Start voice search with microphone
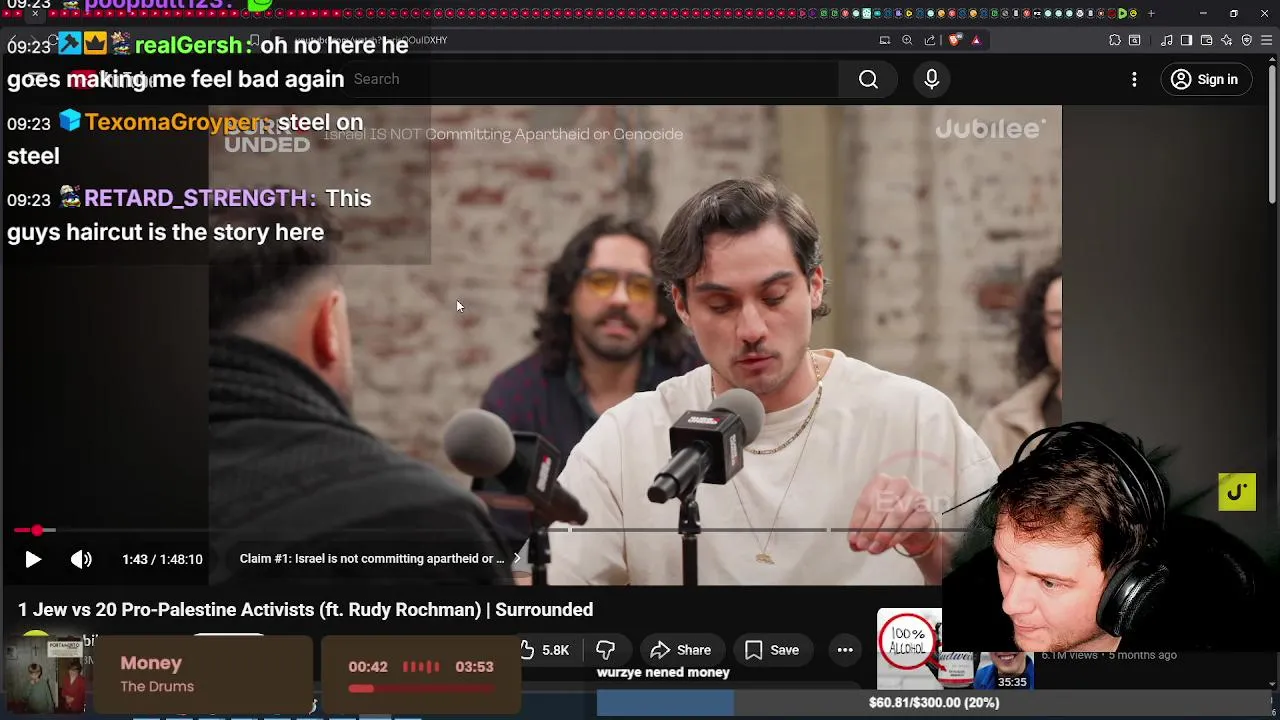This screenshot has height=720, width=1280. coord(931,79)
